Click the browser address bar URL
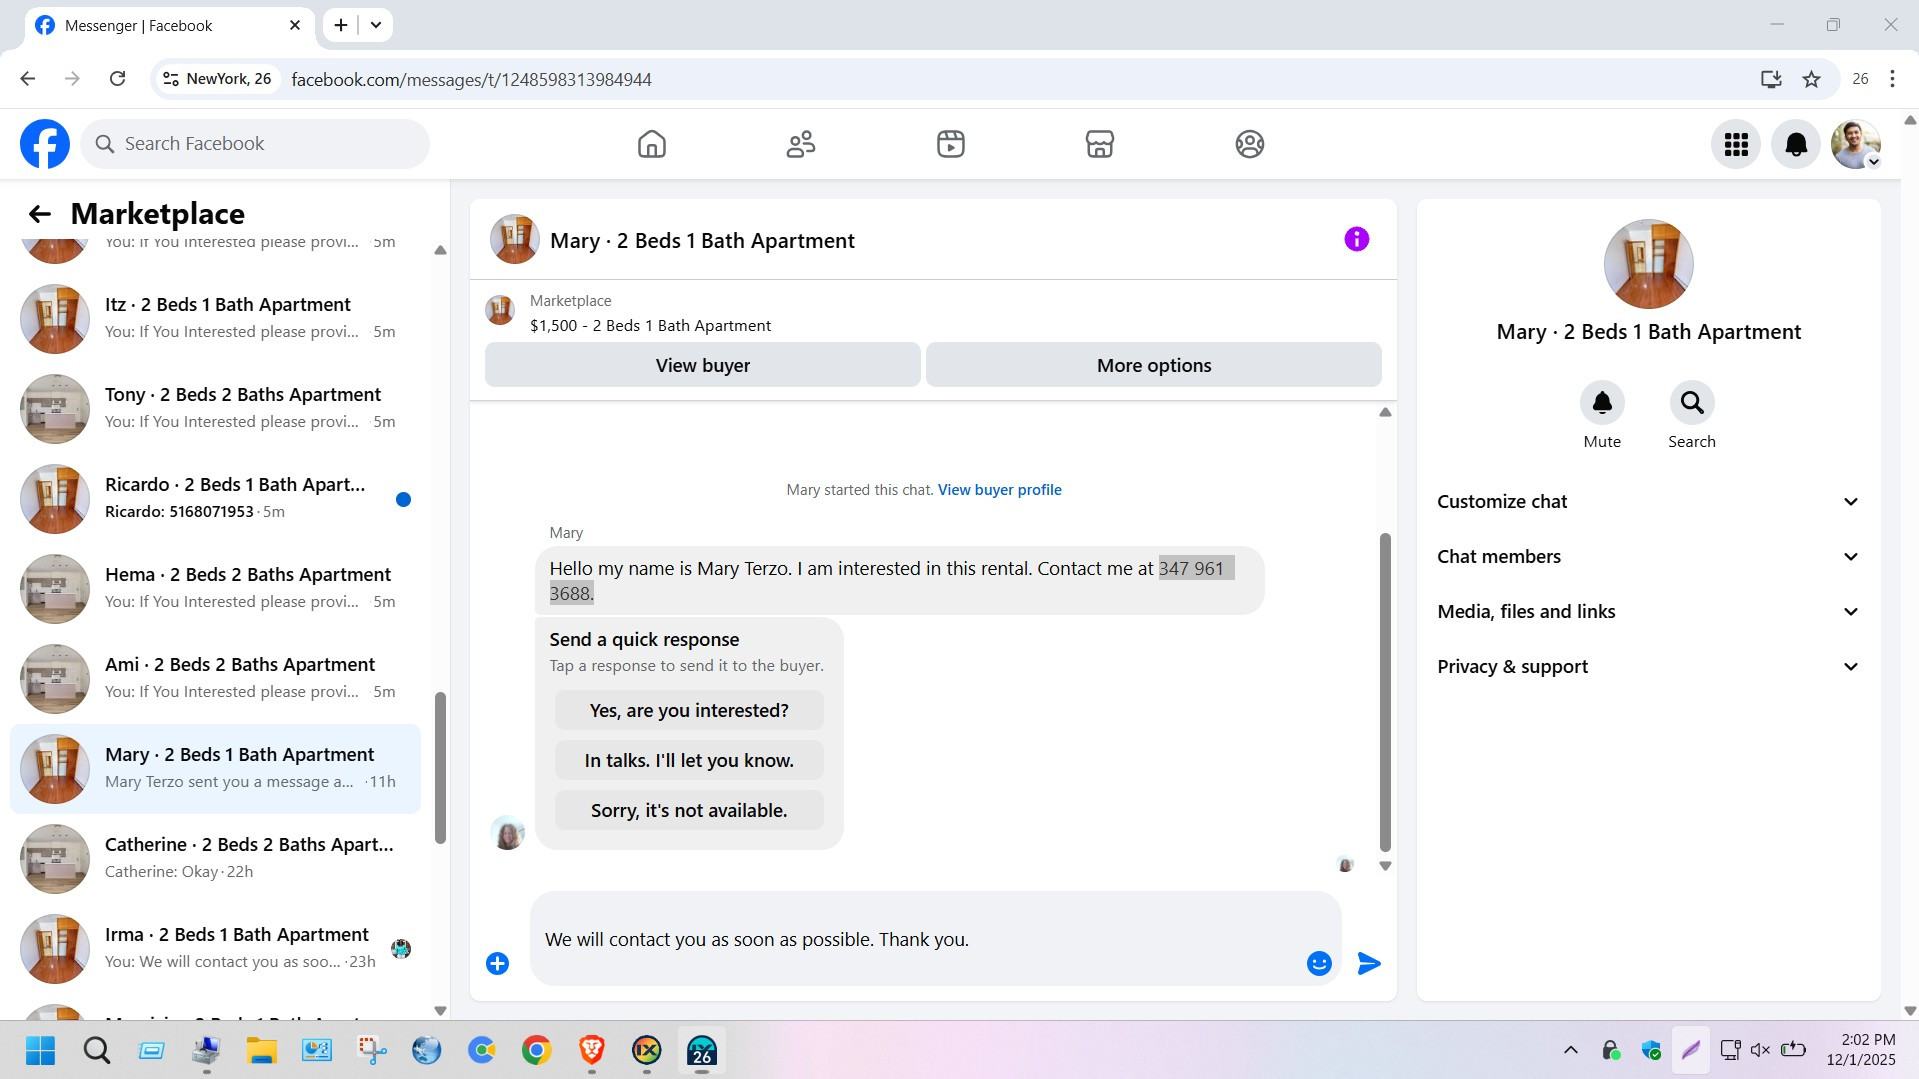The height and width of the screenshot is (1079, 1919). pos(471,79)
